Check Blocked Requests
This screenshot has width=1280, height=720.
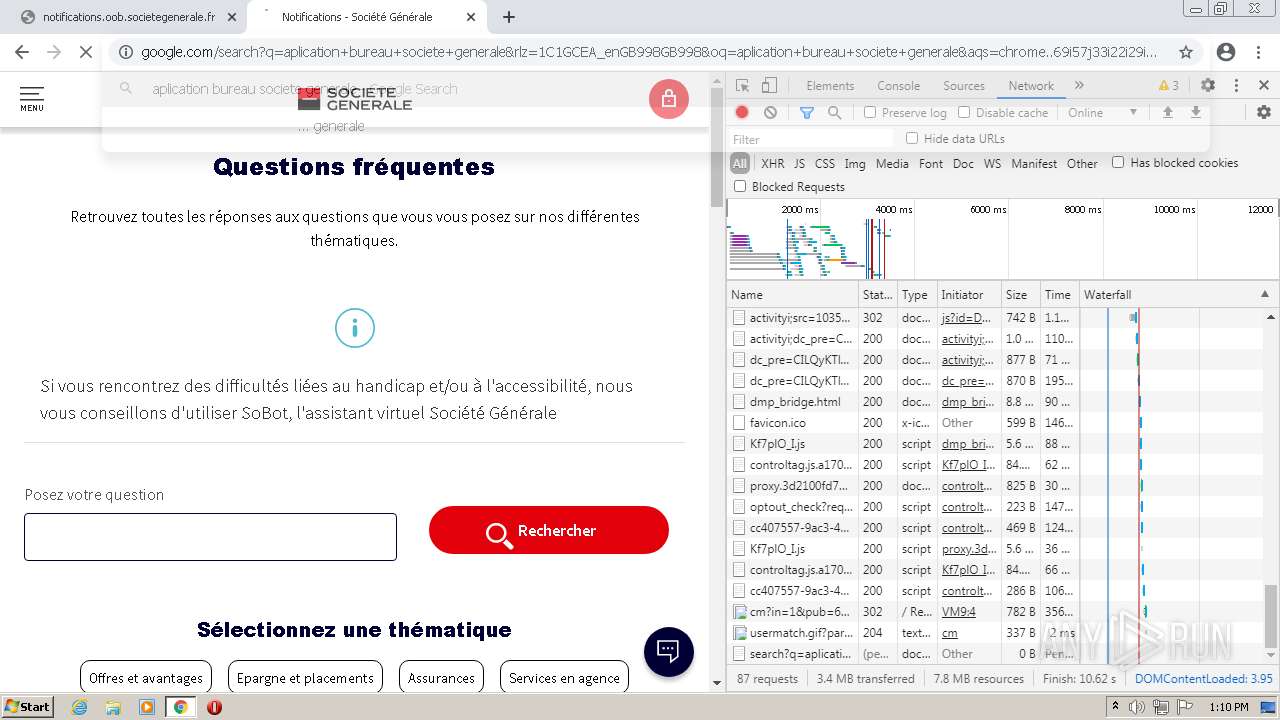coord(740,186)
